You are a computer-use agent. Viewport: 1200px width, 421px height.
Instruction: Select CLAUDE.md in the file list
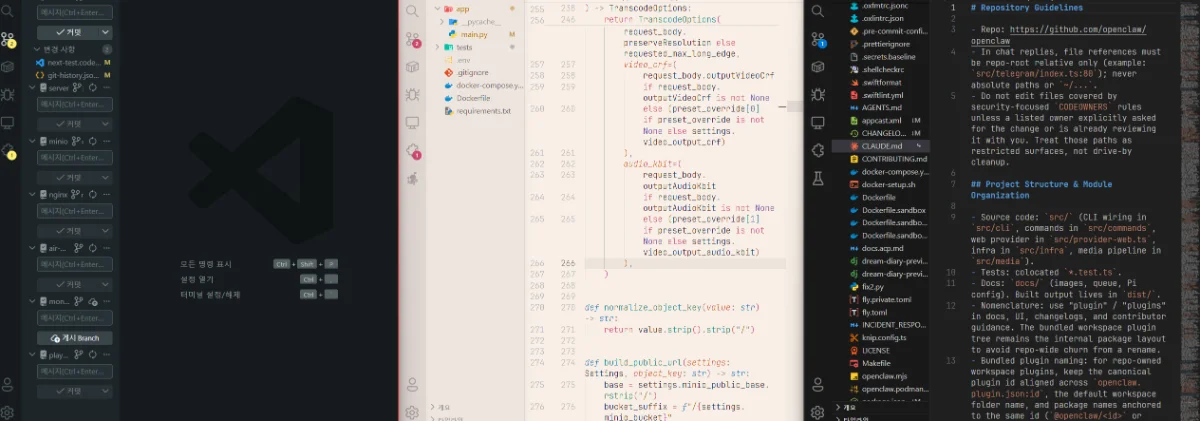pos(881,146)
